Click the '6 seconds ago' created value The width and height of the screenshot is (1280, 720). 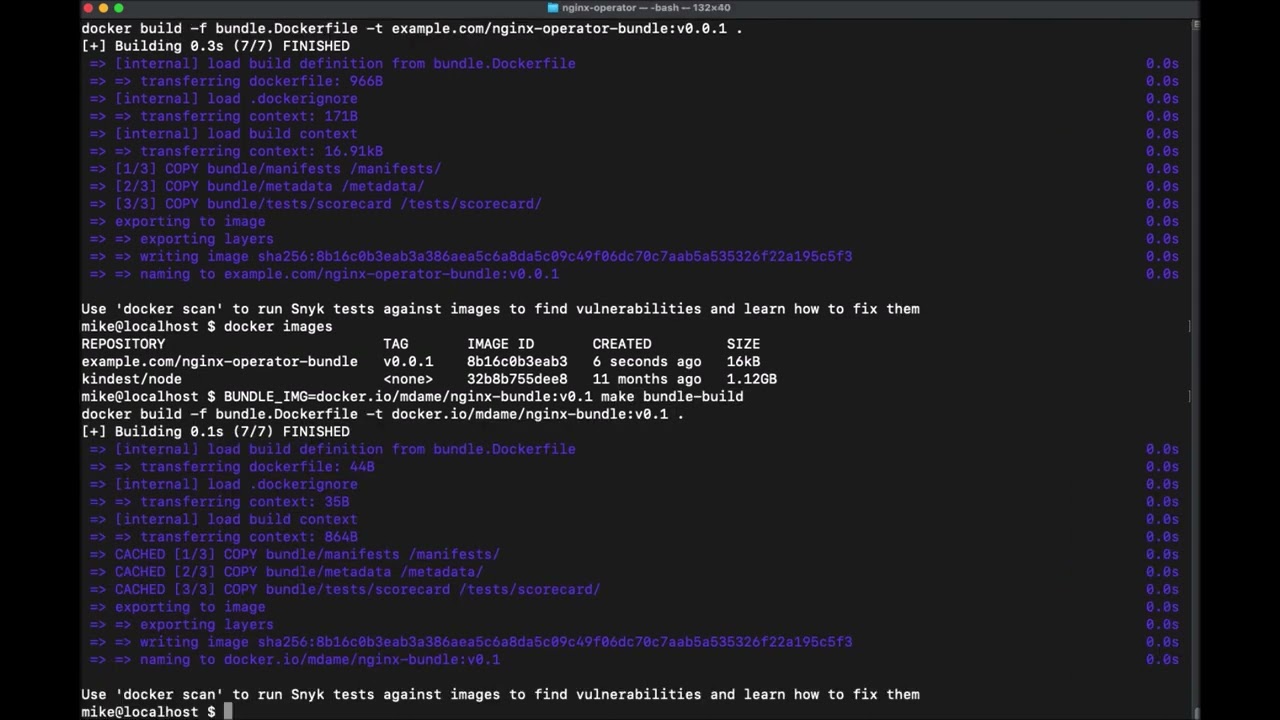coord(647,361)
